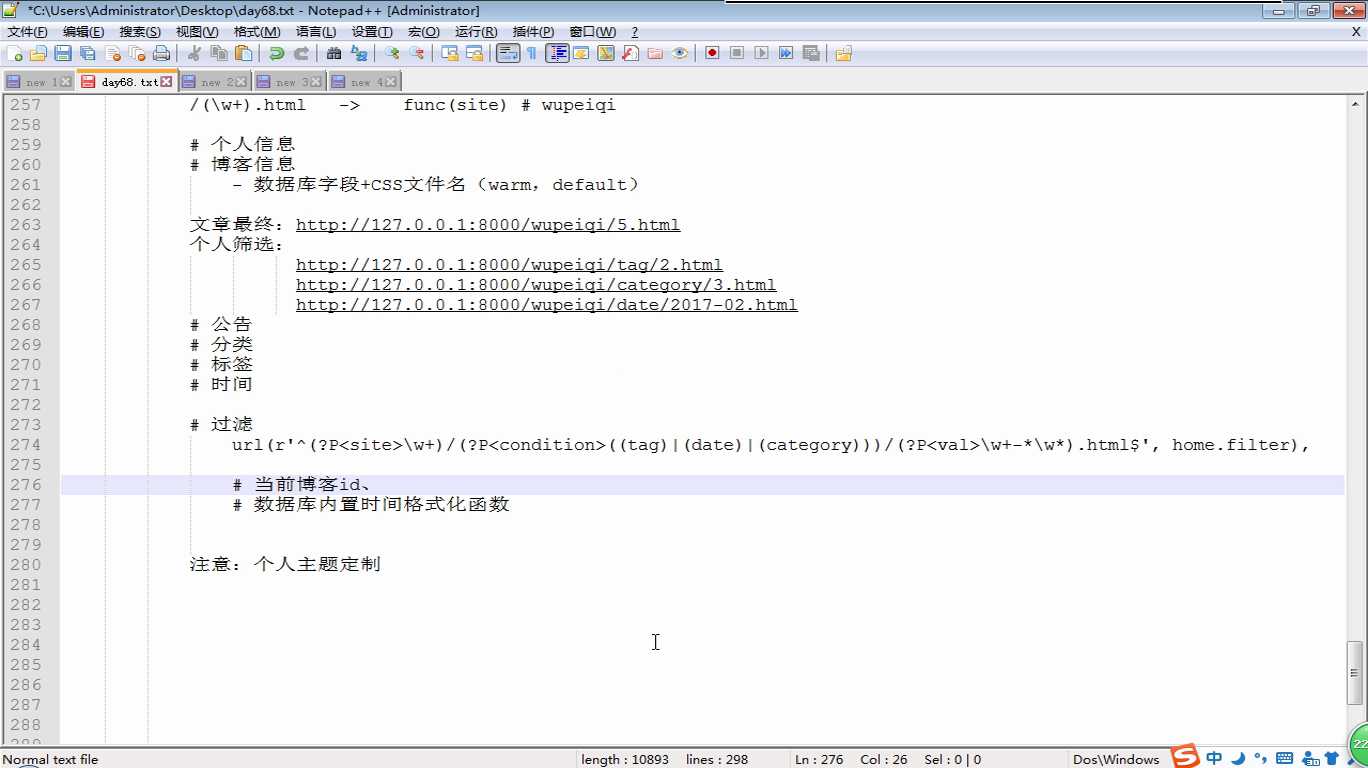Redo edit with gray arrow
This screenshot has height=768, width=1368.
(301, 53)
